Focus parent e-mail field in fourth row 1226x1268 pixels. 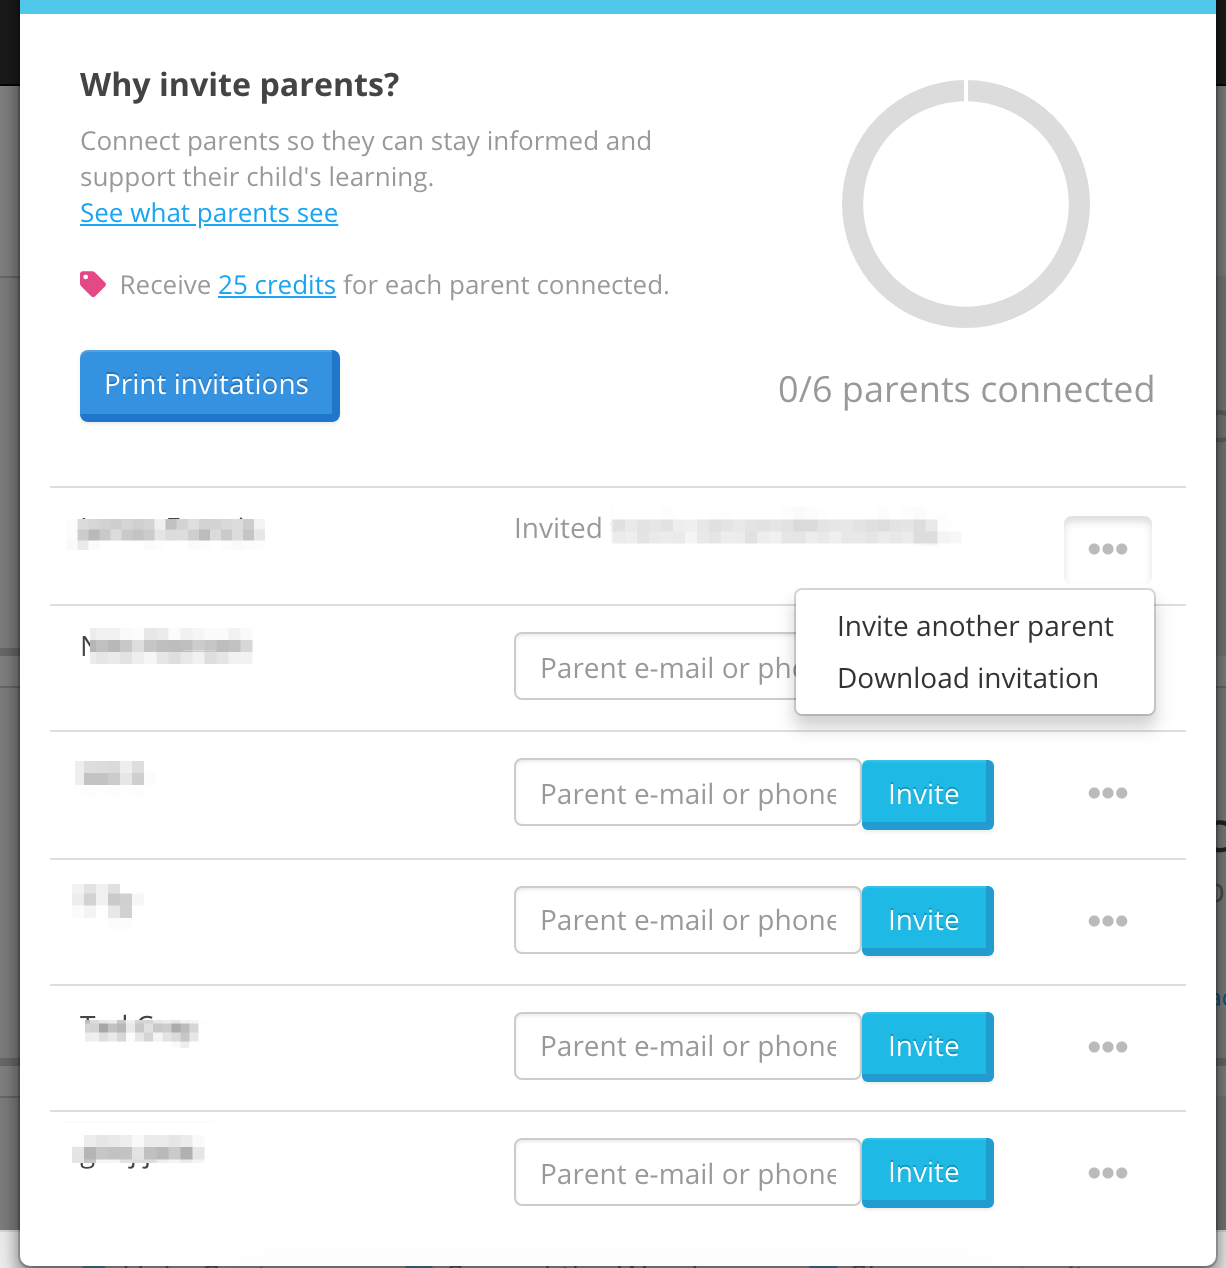(x=688, y=920)
